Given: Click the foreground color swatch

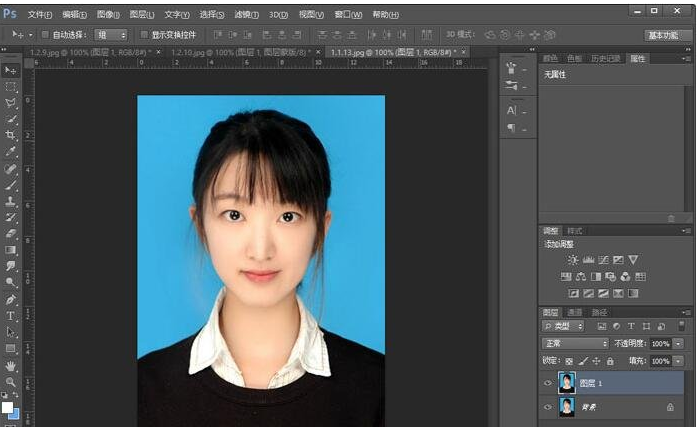Looking at the screenshot, I should (x=7, y=408).
